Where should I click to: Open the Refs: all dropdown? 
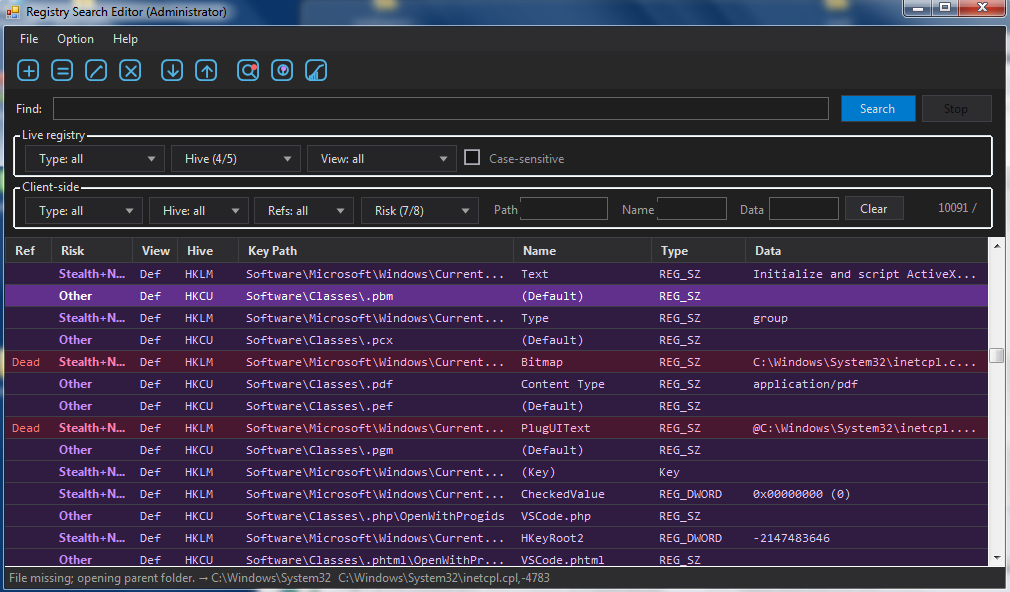tap(304, 211)
